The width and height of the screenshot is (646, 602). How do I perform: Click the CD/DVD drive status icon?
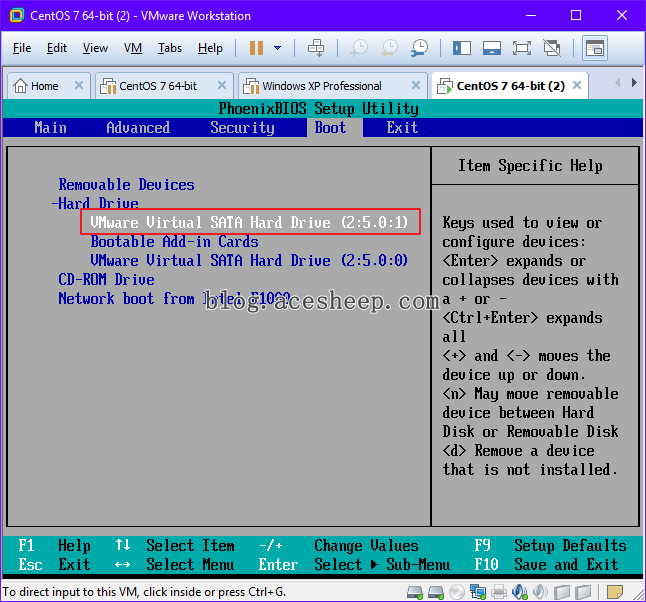[x=456, y=593]
